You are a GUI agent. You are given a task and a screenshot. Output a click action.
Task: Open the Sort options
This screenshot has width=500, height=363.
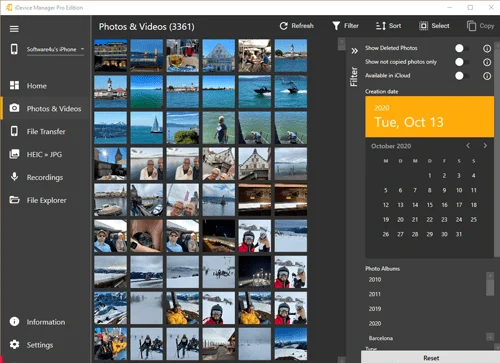pyautogui.click(x=388, y=26)
